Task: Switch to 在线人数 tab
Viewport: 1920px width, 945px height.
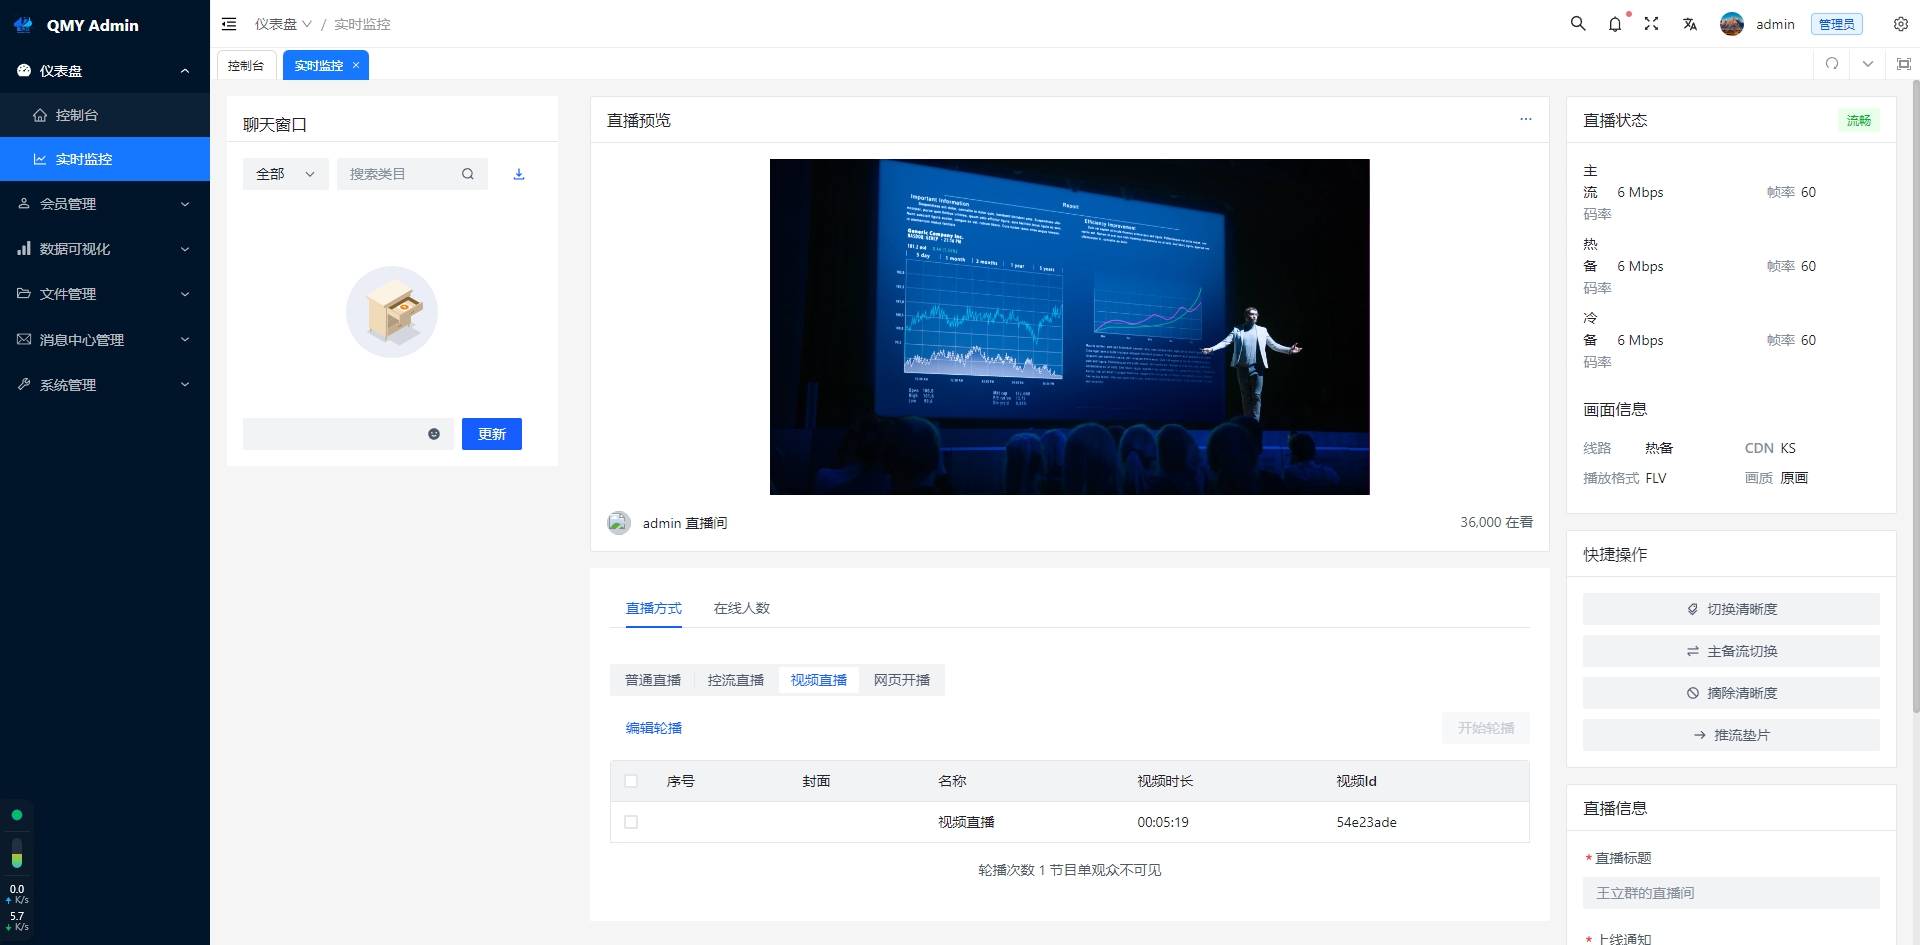Action: click(x=742, y=608)
